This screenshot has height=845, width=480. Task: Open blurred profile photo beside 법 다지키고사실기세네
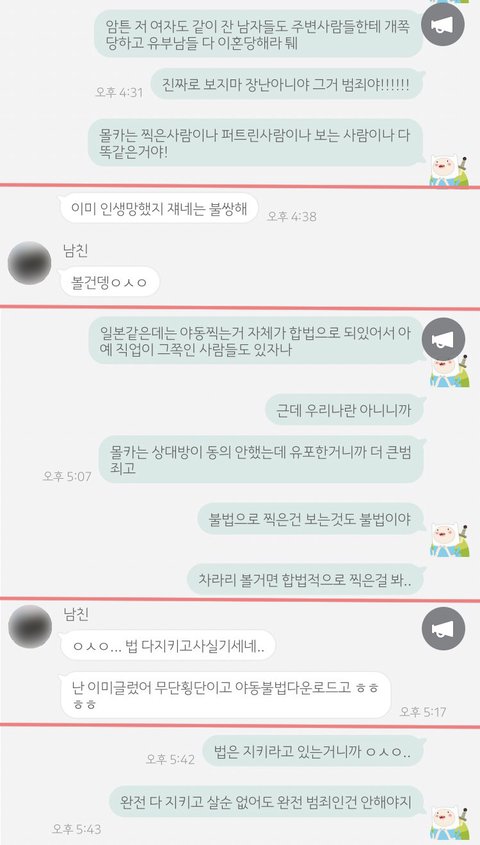(x=30, y=626)
